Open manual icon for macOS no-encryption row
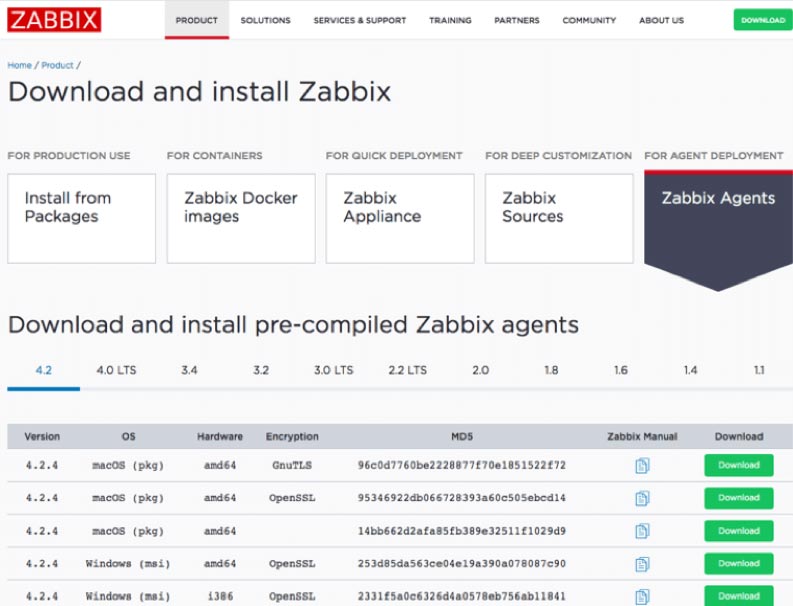Viewport: 793px width, 606px height. 642,531
